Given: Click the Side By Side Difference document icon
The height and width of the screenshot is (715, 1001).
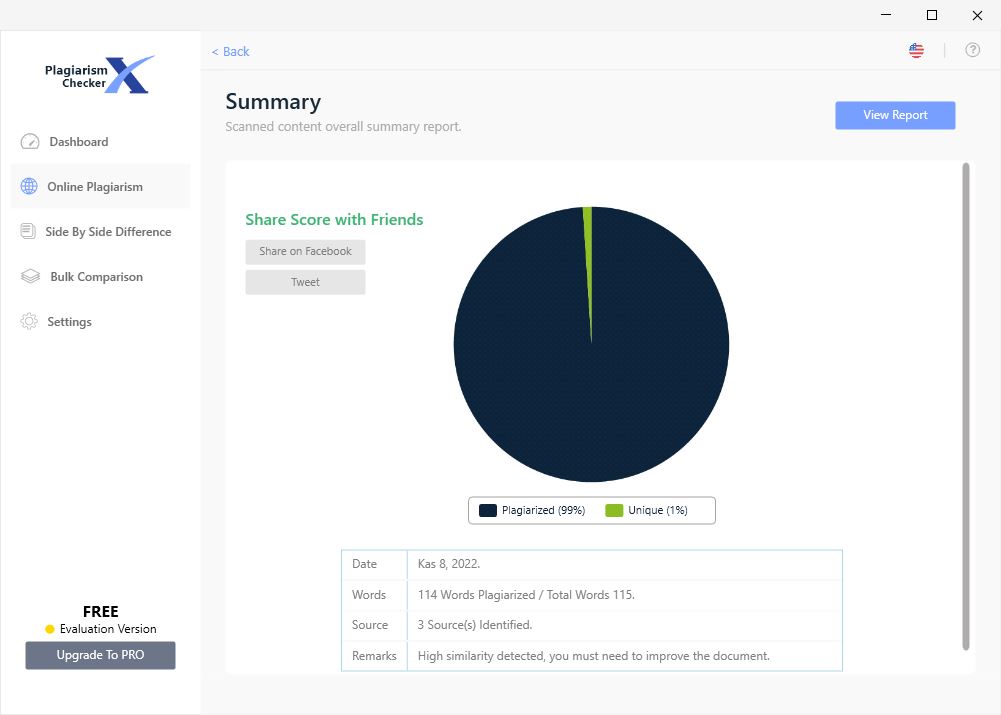Looking at the screenshot, I should point(28,231).
